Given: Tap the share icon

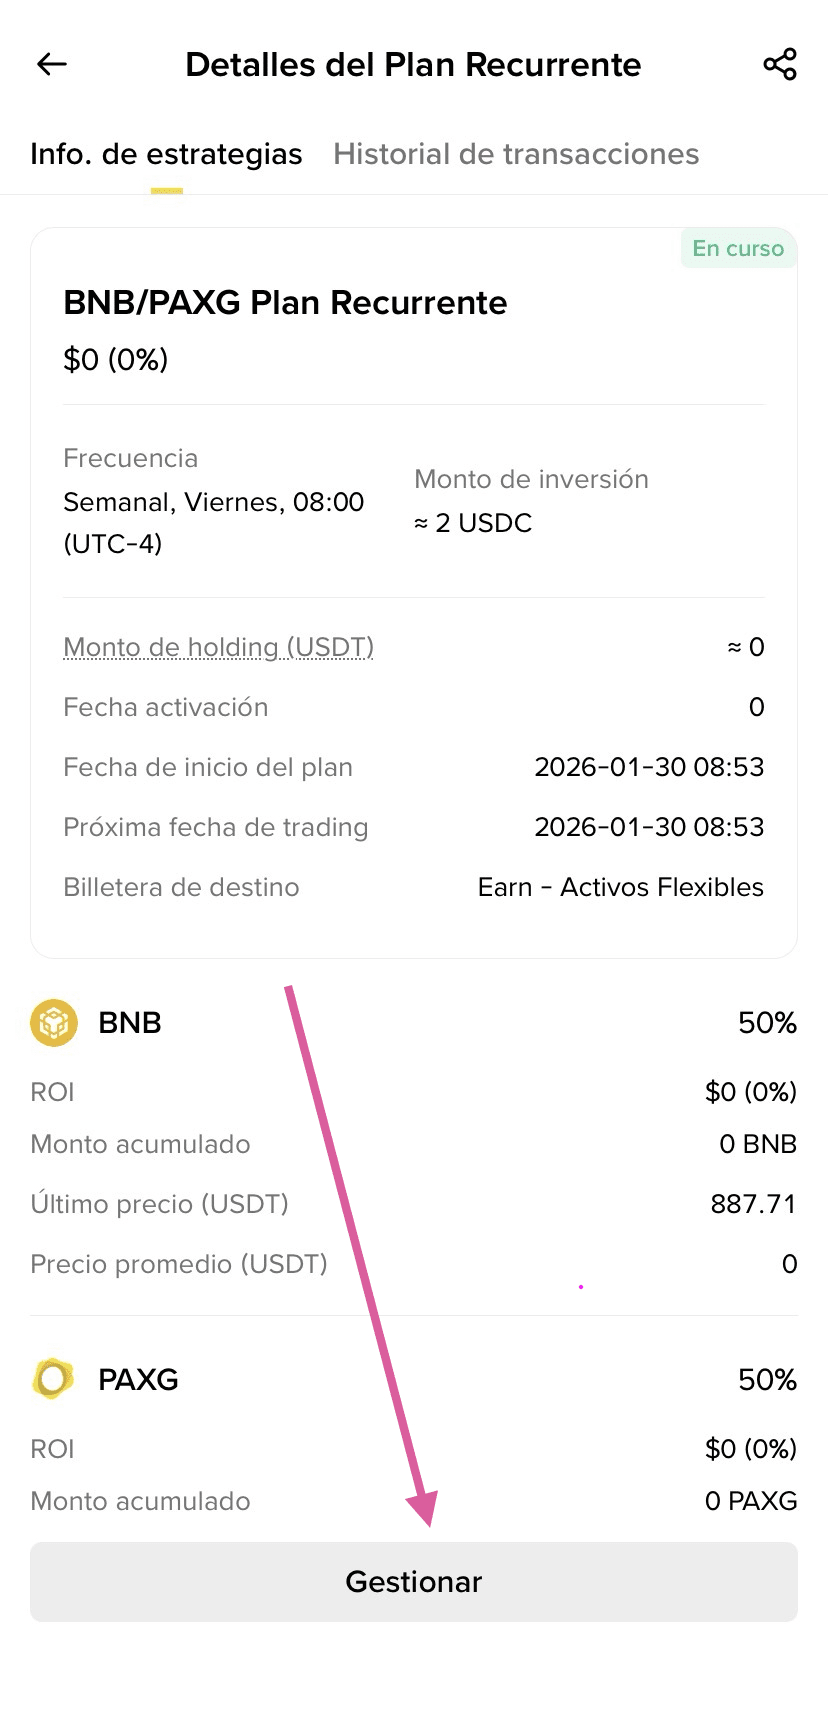Looking at the screenshot, I should pos(779,64).
